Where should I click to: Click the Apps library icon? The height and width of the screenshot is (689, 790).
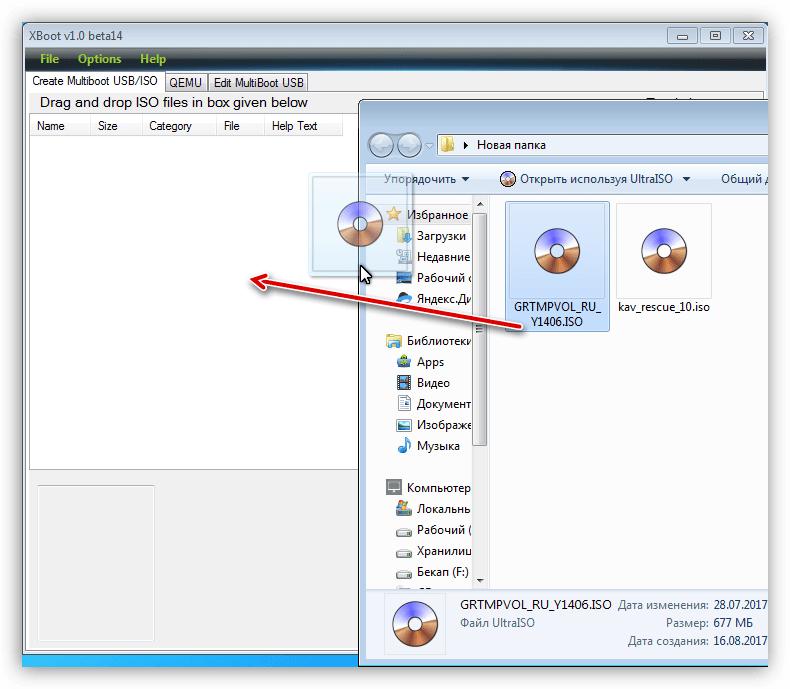pyautogui.click(x=404, y=362)
